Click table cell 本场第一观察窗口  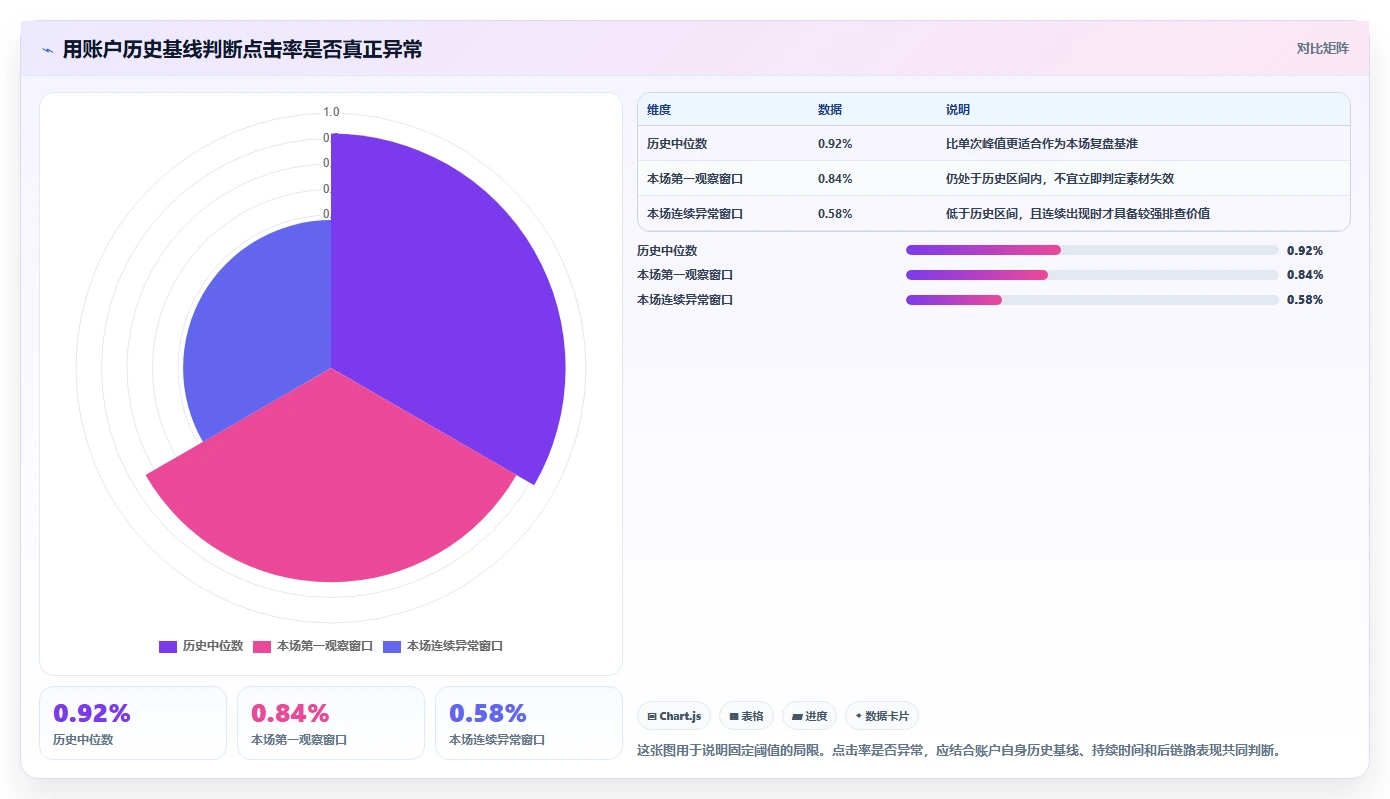pos(695,179)
